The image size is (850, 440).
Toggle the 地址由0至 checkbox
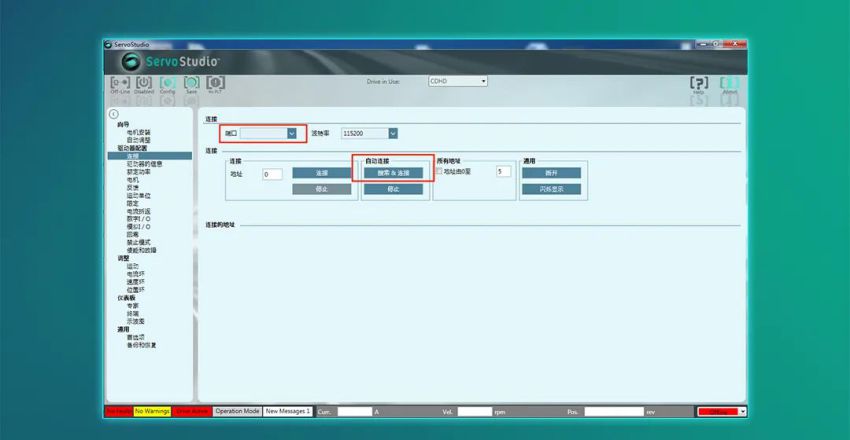440,172
